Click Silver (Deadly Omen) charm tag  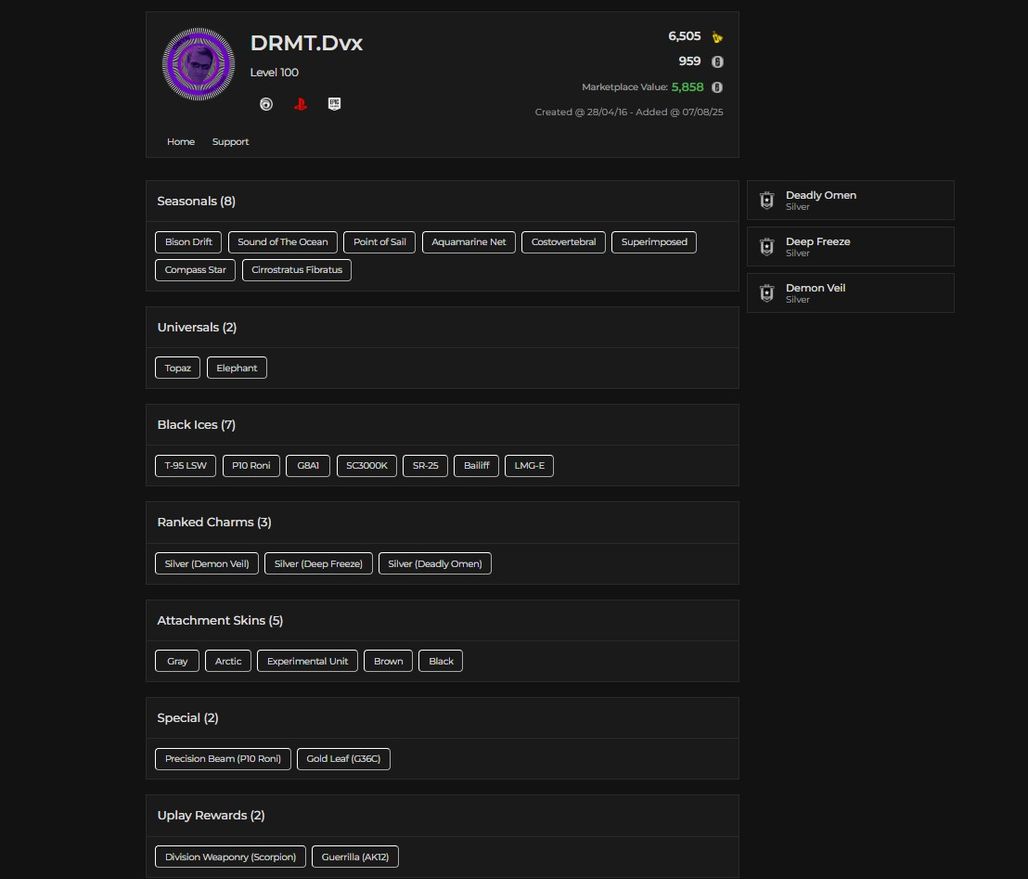(435, 564)
